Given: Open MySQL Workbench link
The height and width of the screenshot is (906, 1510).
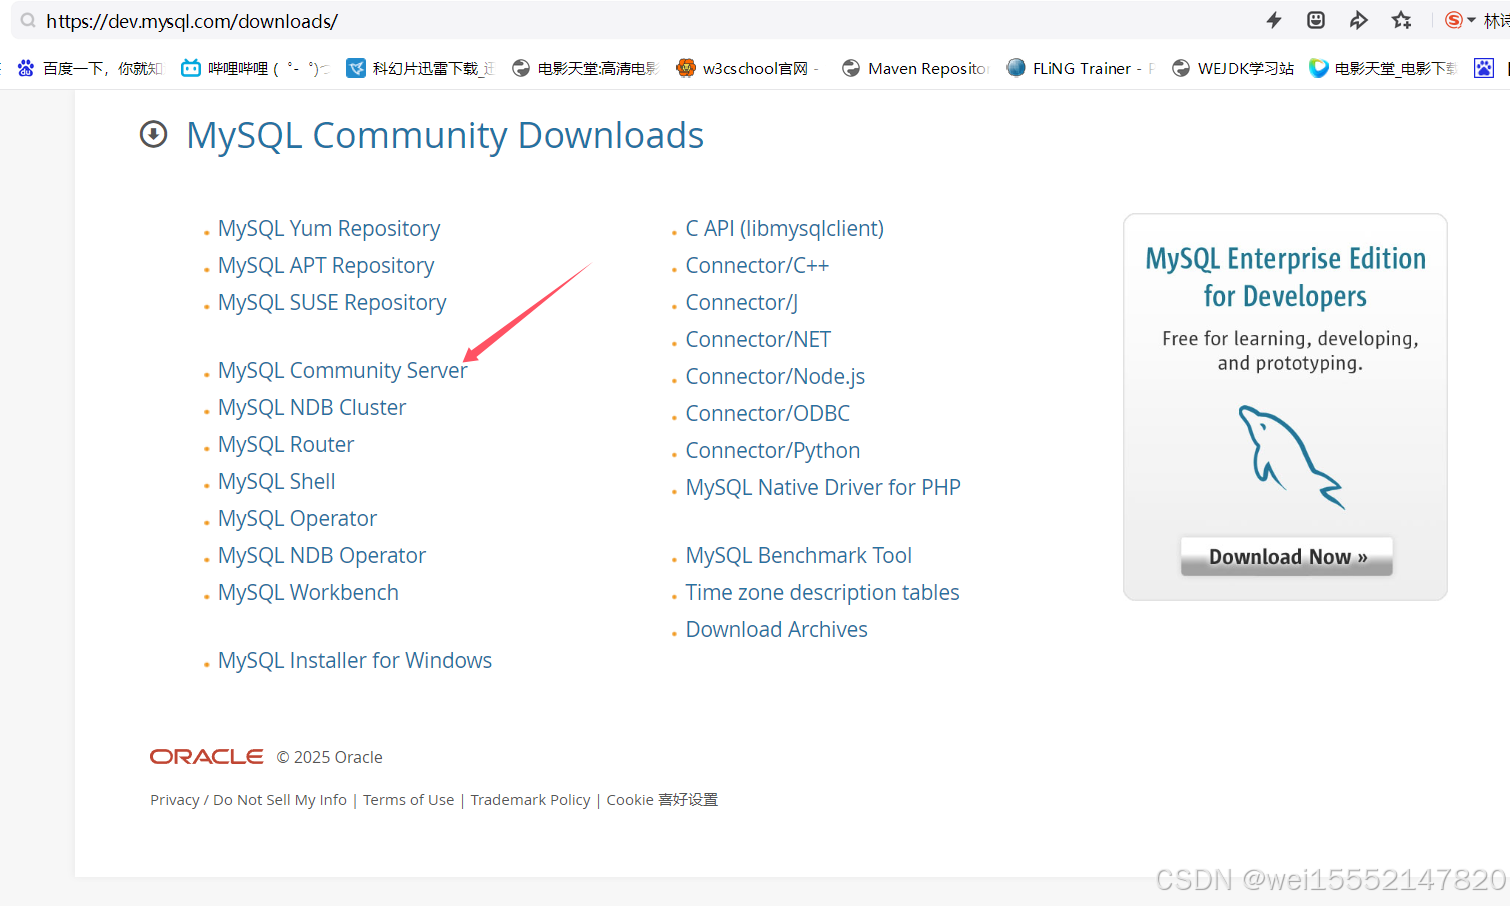Looking at the screenshot, I should coord(308,592).
